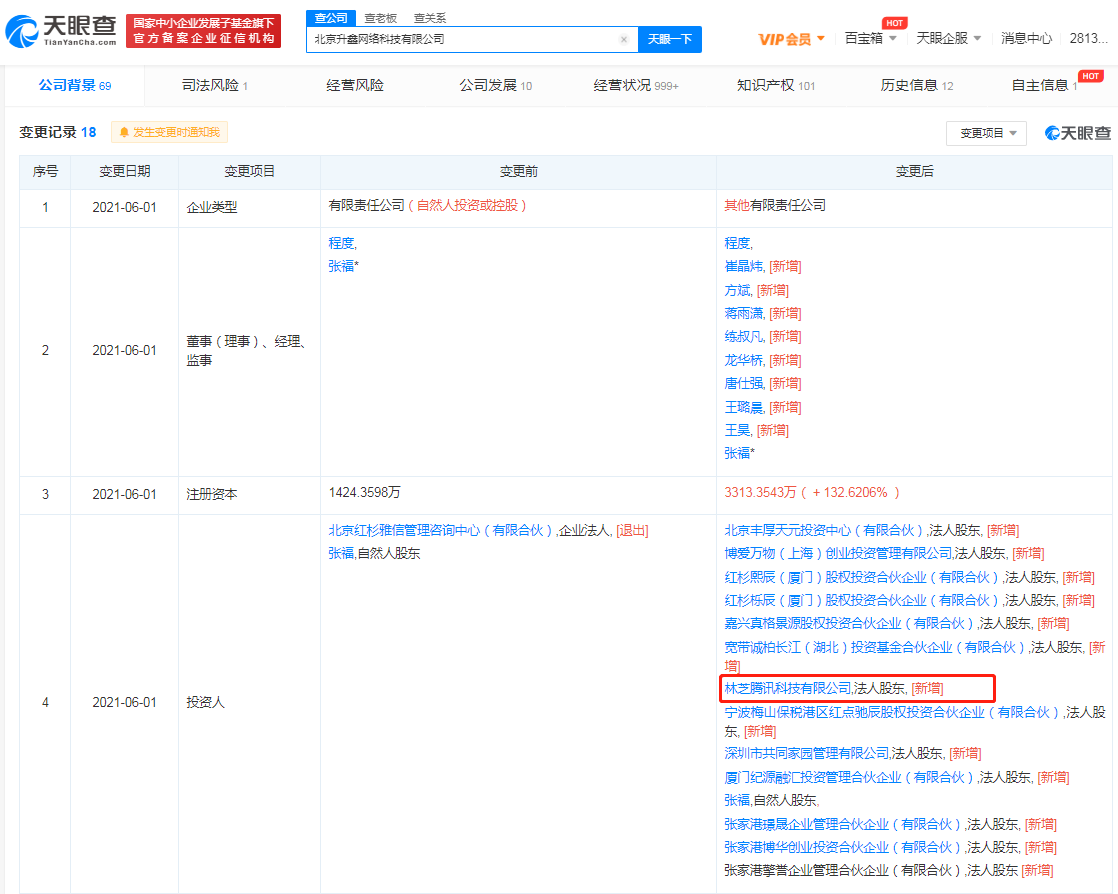Select the 查公司 search tab
Image resolution: width=1118 pixels, height=894 pixels.
(x=331, y=18)
